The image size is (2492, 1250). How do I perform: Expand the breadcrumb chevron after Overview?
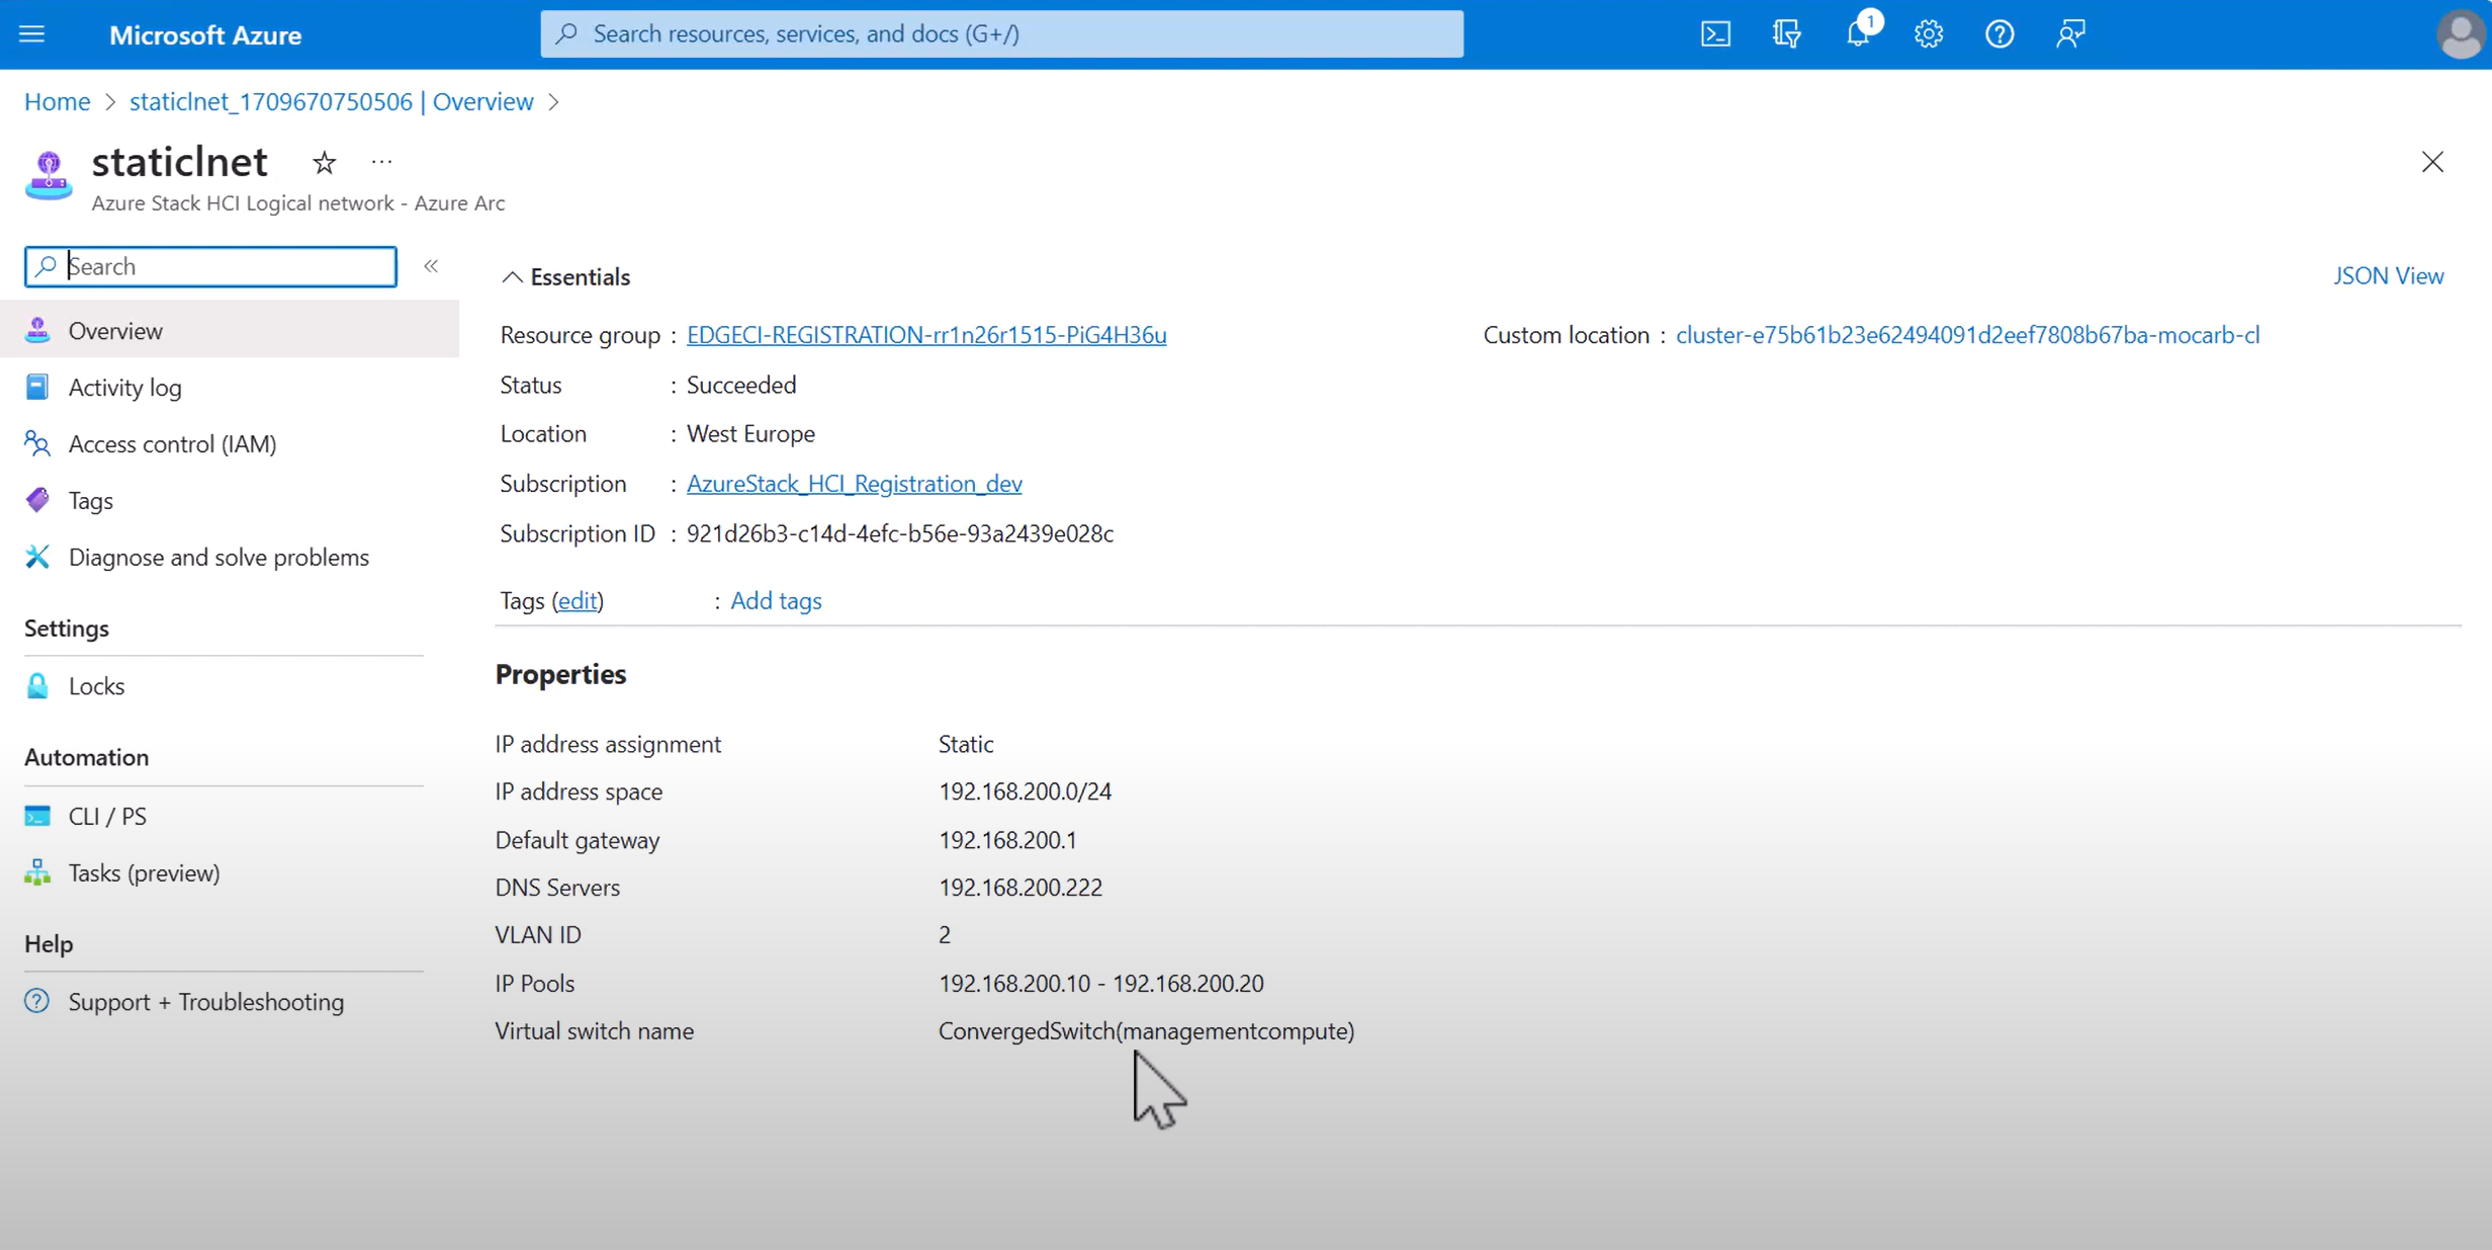pyautogui.click(x=555, y=101)
